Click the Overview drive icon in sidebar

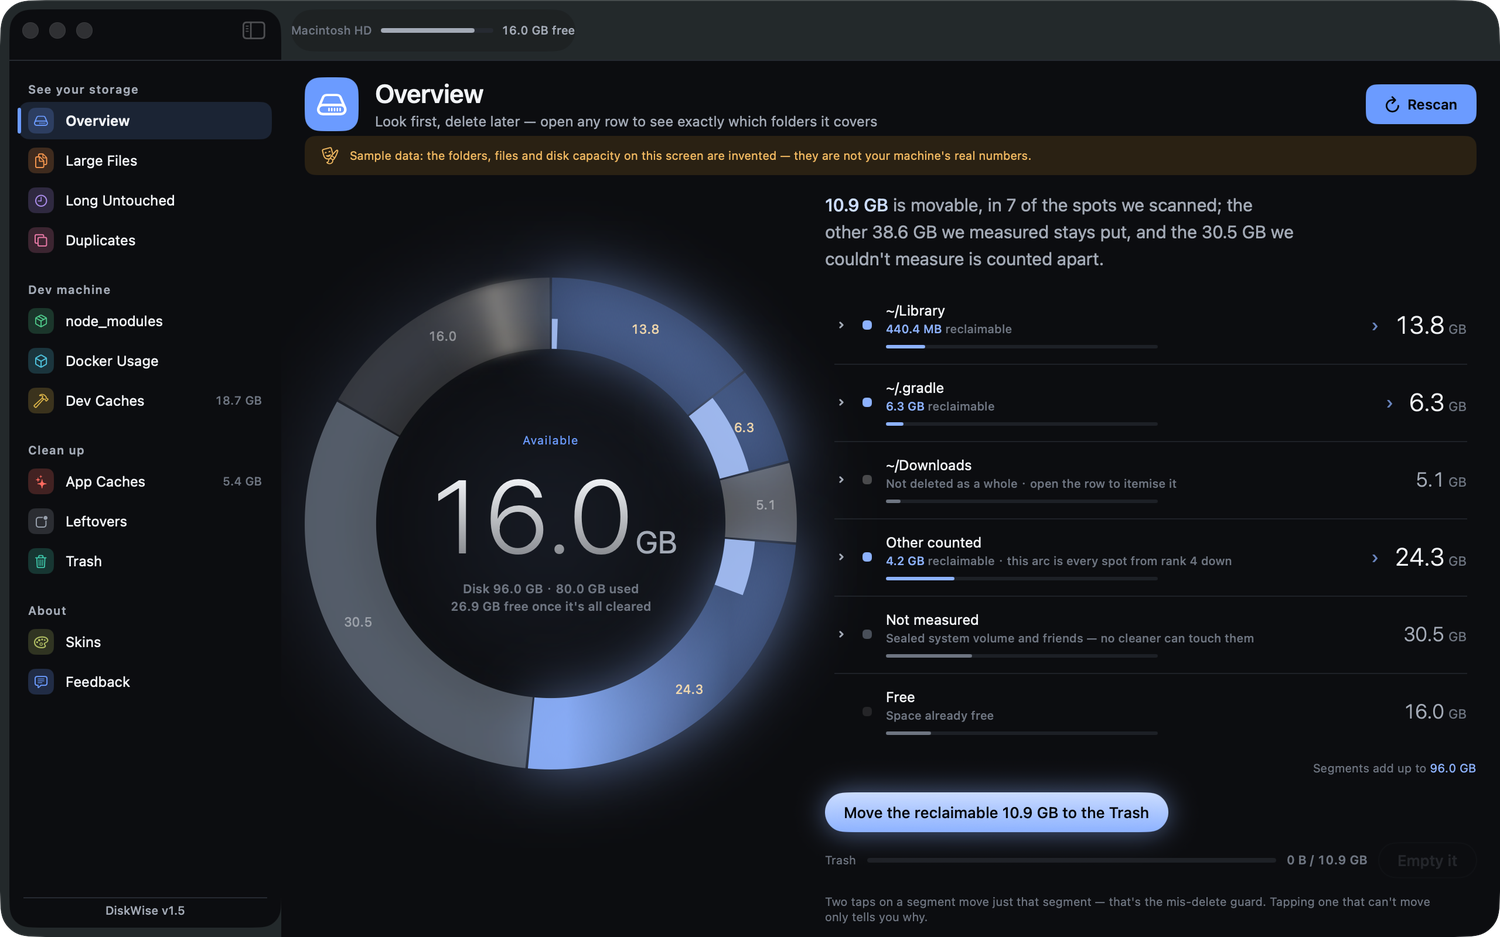pos(41,121)
